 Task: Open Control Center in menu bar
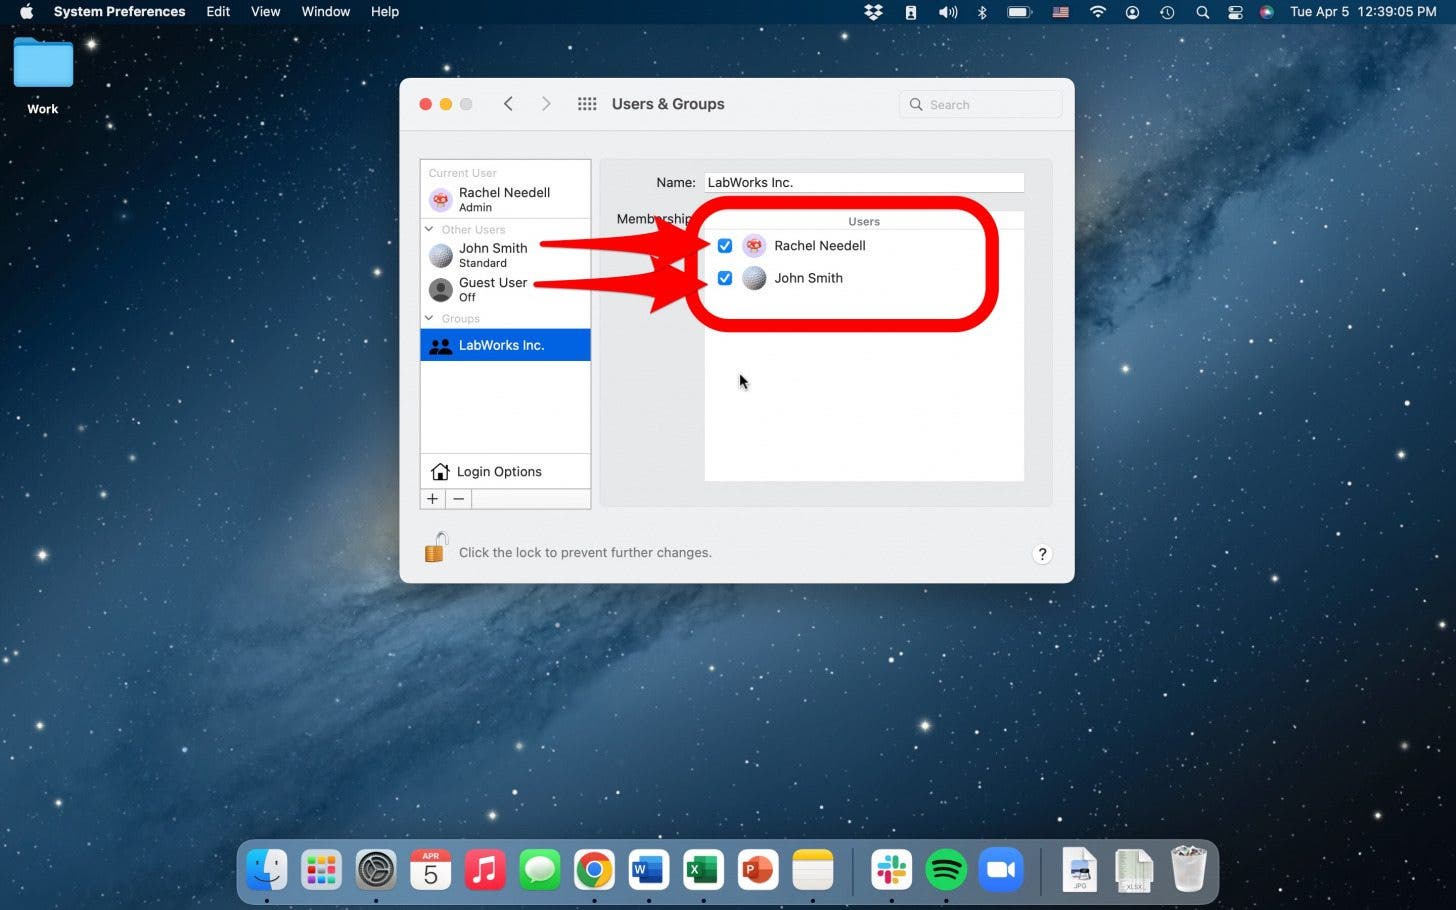click(1235, 12)
